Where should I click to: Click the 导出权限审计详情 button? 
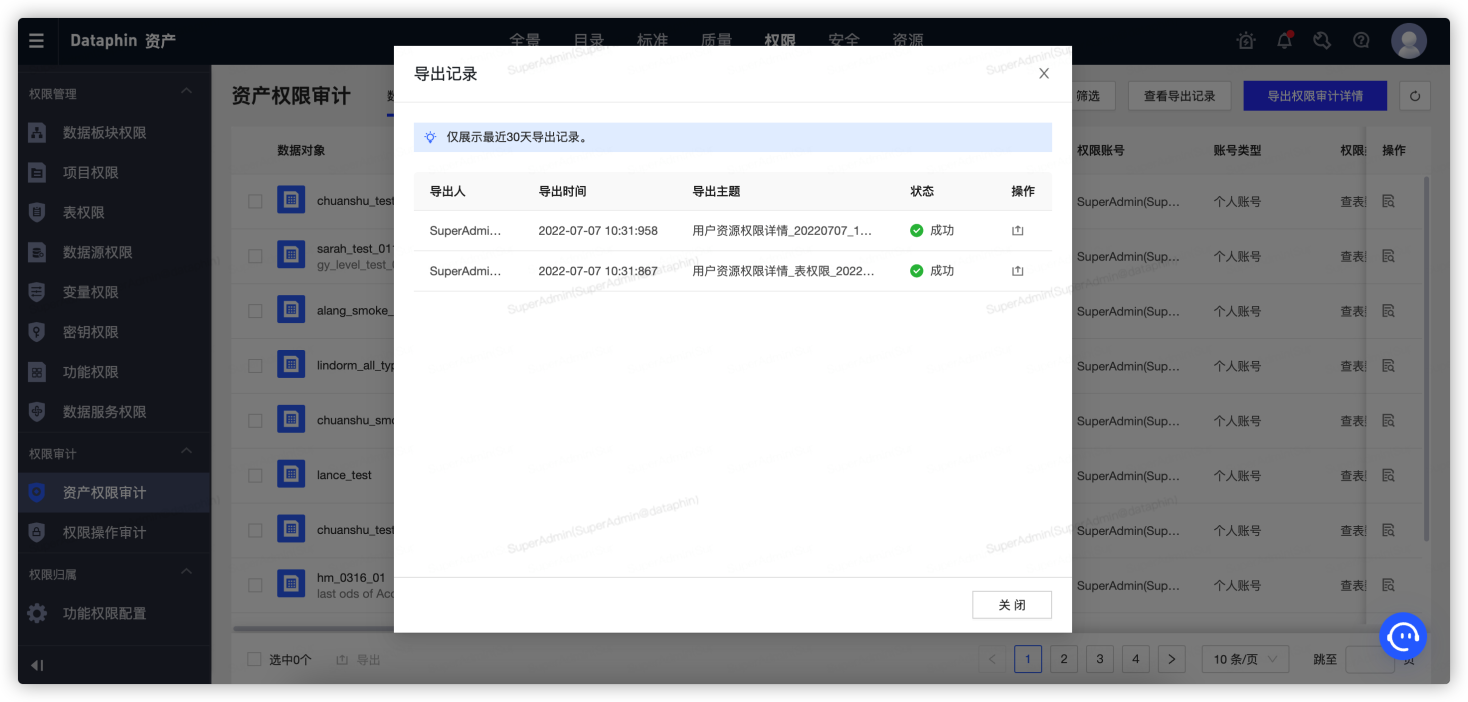pos(1314,95)
